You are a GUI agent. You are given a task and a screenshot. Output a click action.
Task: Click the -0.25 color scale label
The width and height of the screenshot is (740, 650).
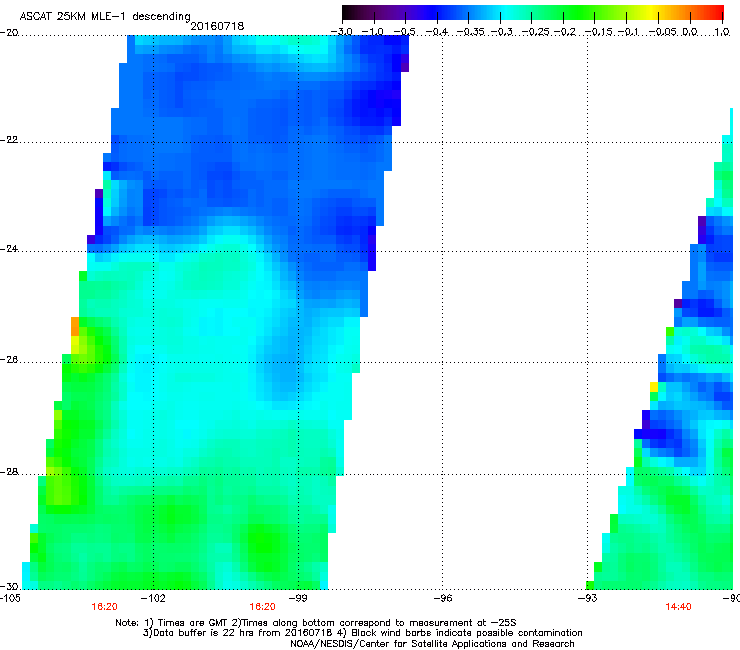[536, 32]
